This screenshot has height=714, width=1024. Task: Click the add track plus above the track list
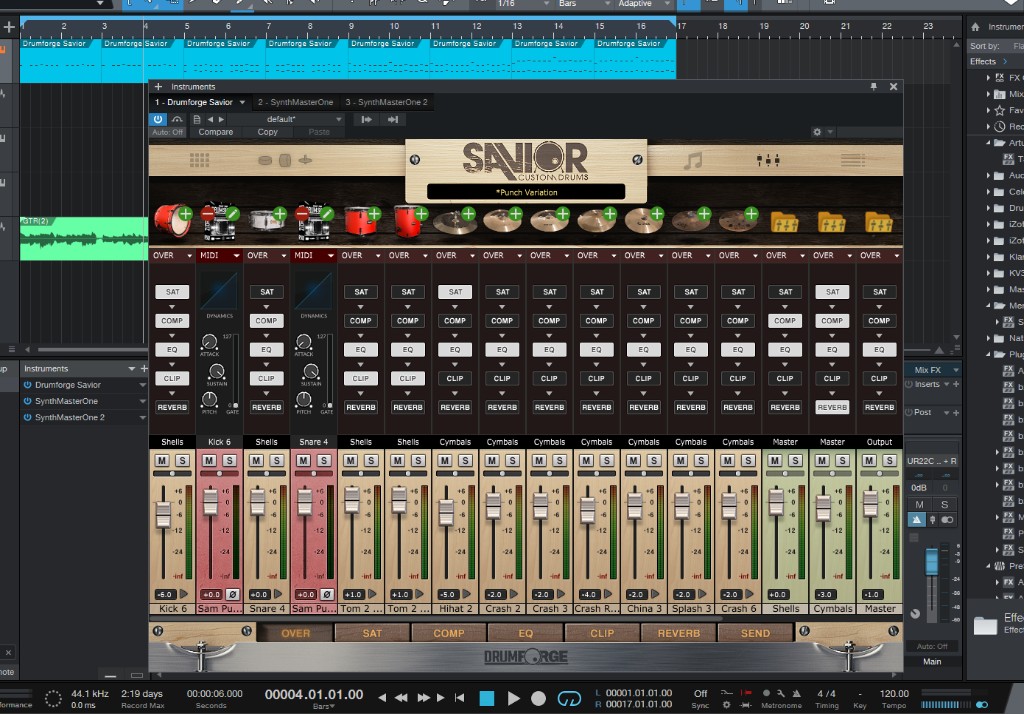tap(9, 27)
